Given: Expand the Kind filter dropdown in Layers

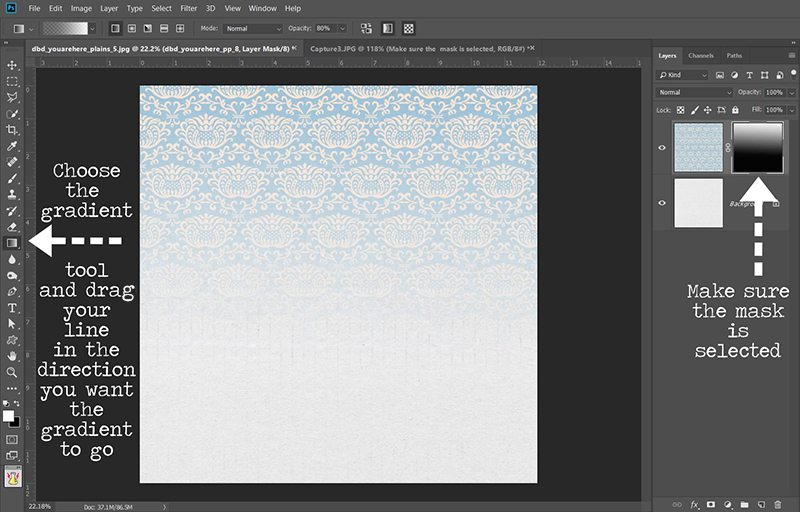Looking at the screenshot, I should [x=684, y=75].
